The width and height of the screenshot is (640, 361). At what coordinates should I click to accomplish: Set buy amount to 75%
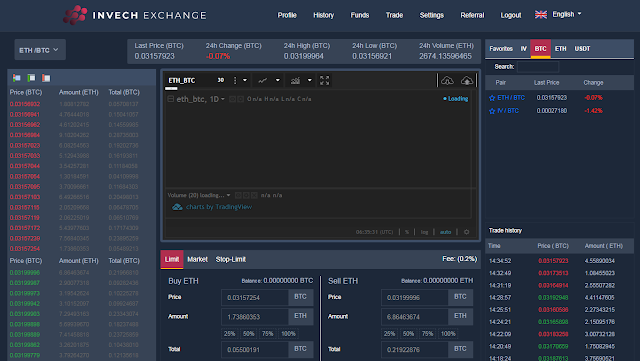[x=268, y=334]
